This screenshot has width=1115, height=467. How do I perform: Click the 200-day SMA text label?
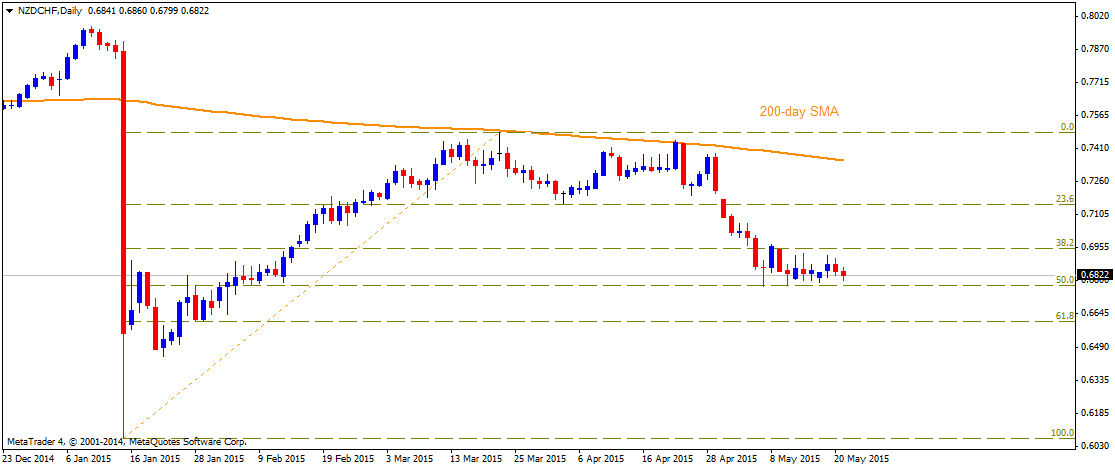(x=797, y=112)
